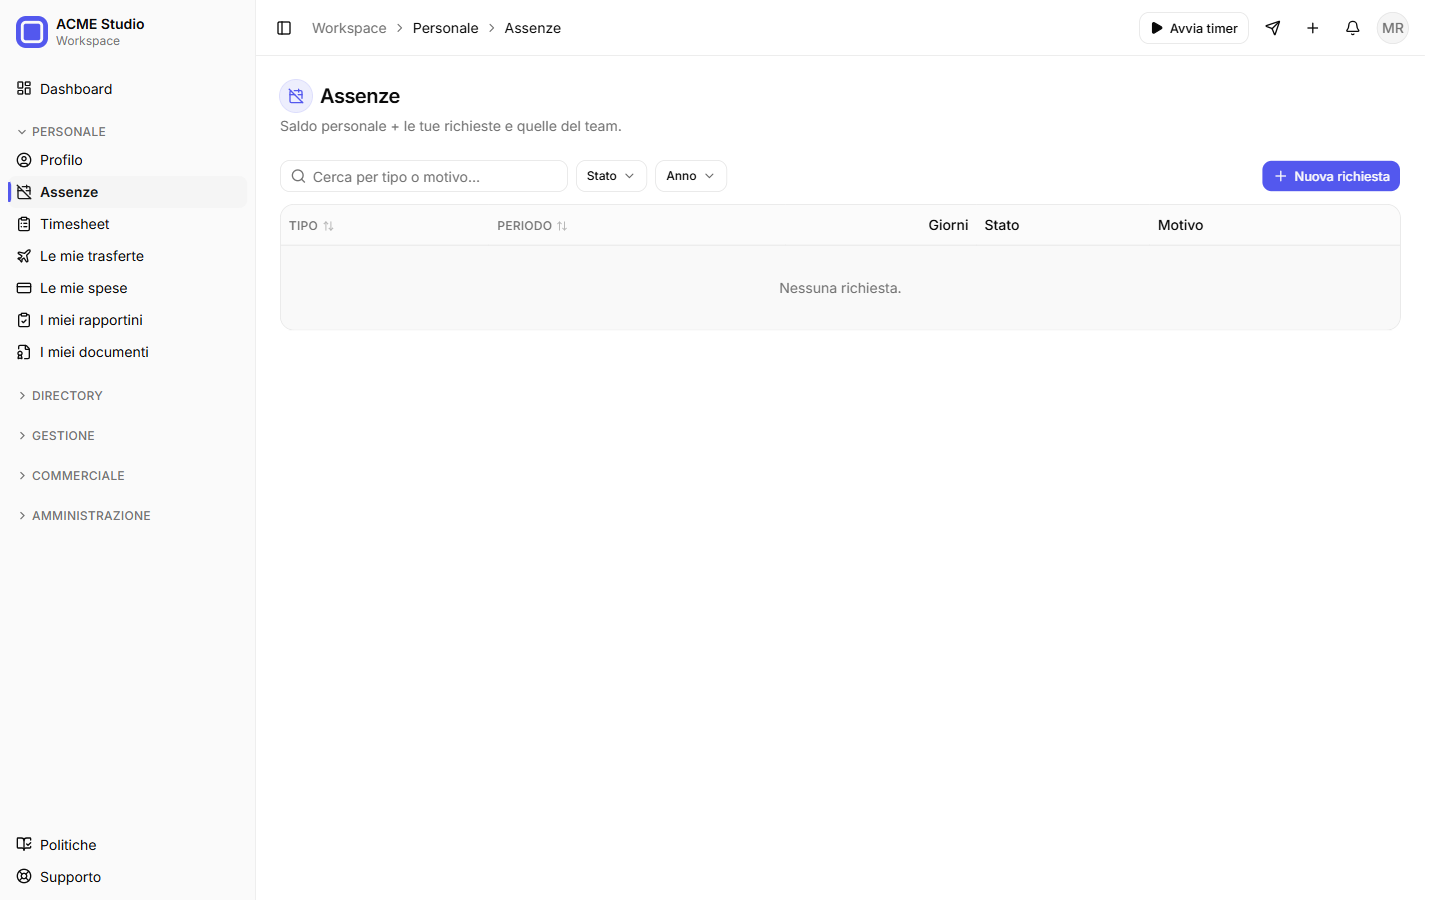Open the Dashboard menu item
Screen dimensions: 1440x900
pos(127,89)
